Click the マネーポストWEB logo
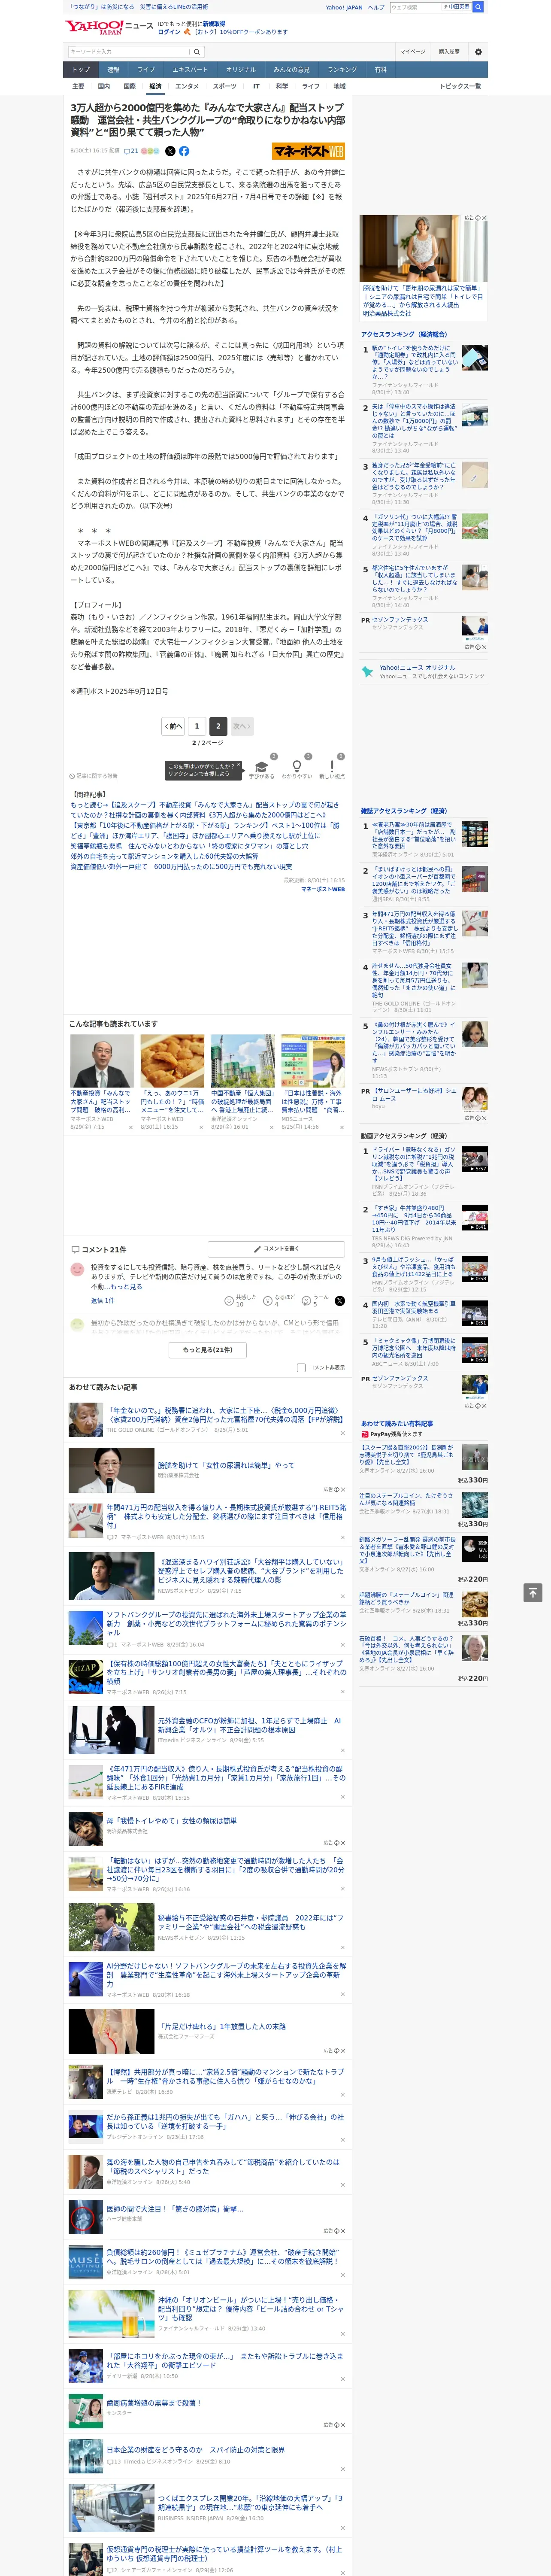The height and width of the screenshot is (2576, 551). pos(308,151)
